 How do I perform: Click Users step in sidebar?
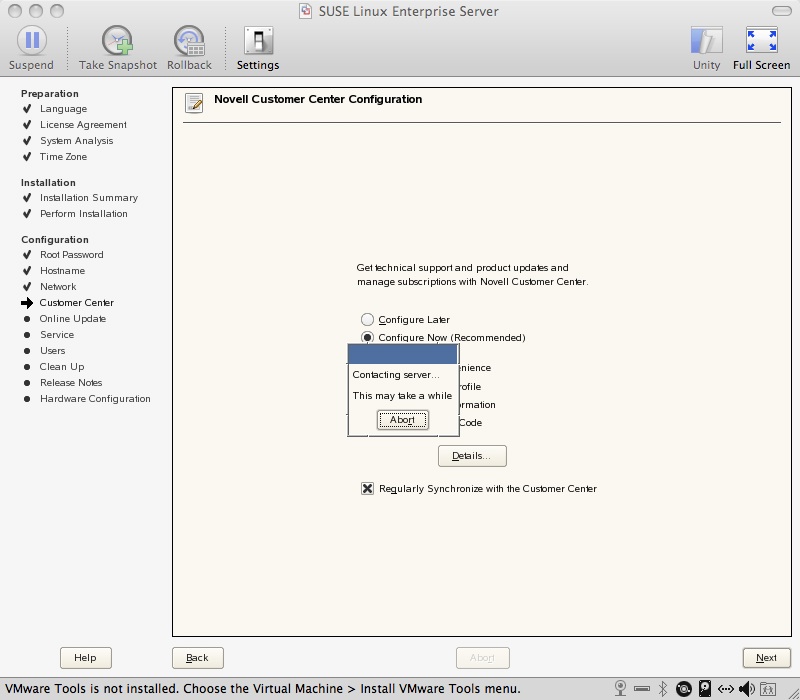53,351
